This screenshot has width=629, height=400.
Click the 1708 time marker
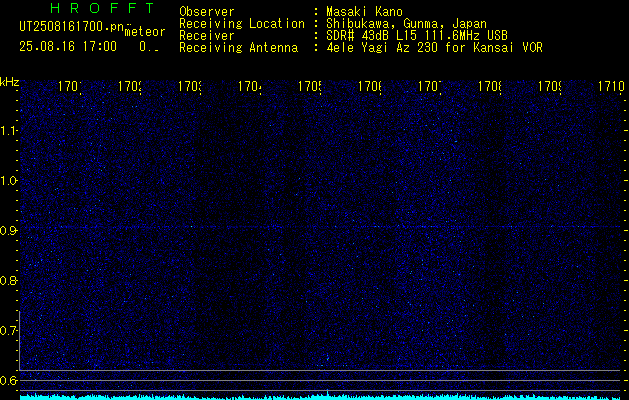489,86
